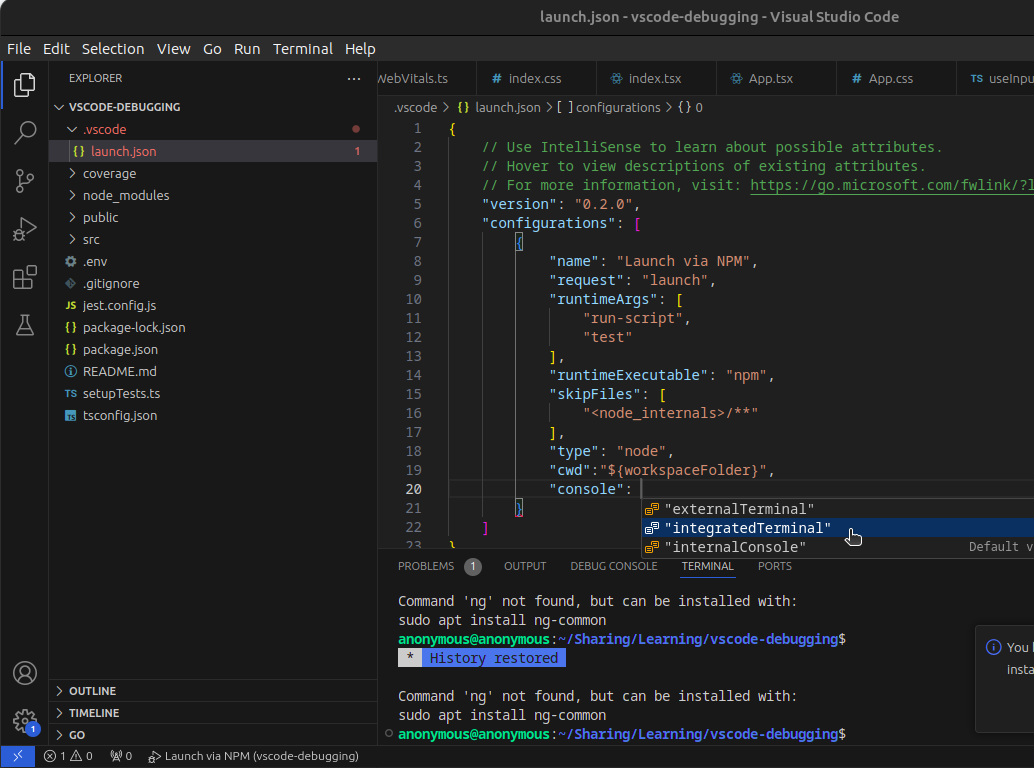Open the Terminal menu
The image size is (1034, 768).
click(x=303, y=48)
